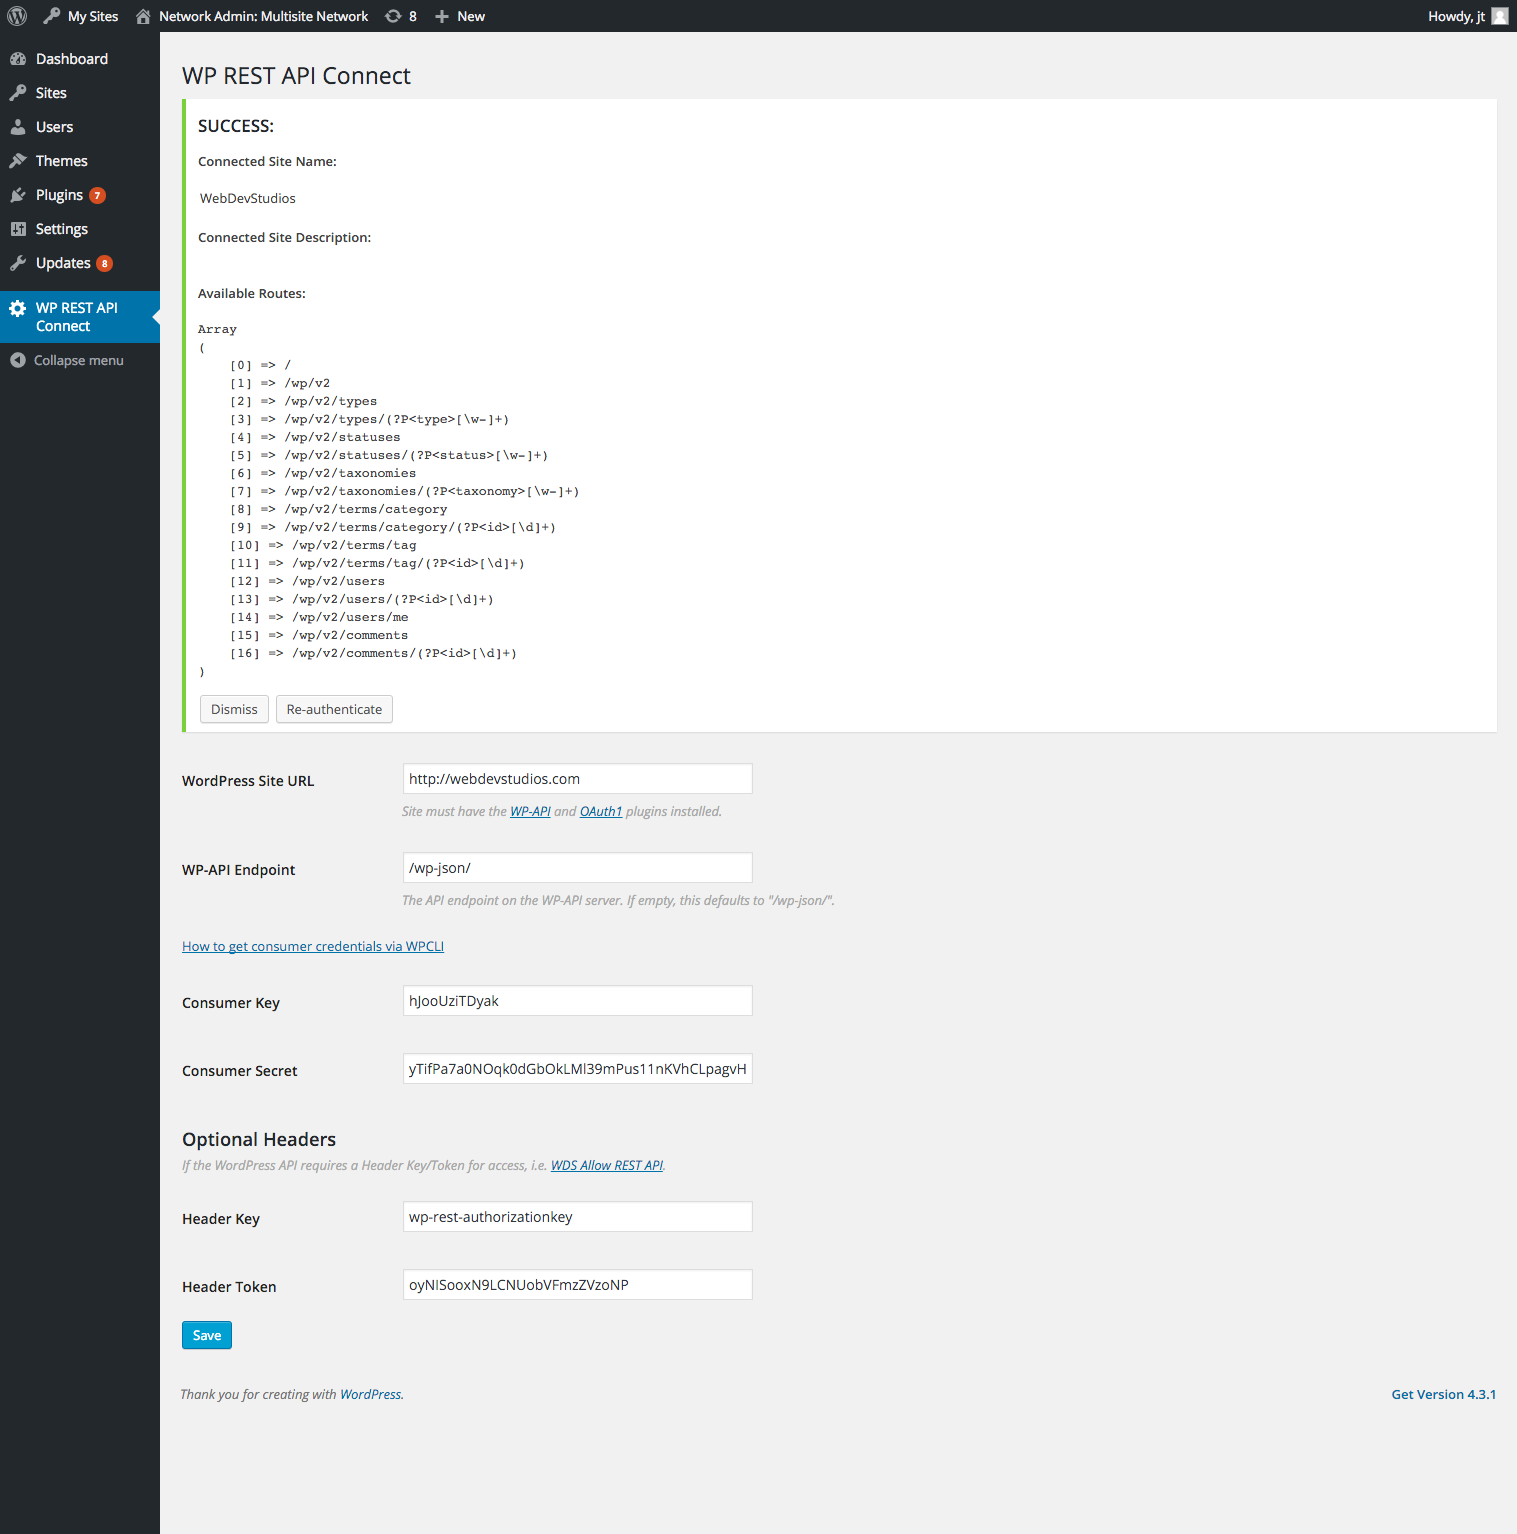This screenshot has height=1534, width=1517.
Task: Click the Dashboard gauge icon in sidebar
Action: 18,59
